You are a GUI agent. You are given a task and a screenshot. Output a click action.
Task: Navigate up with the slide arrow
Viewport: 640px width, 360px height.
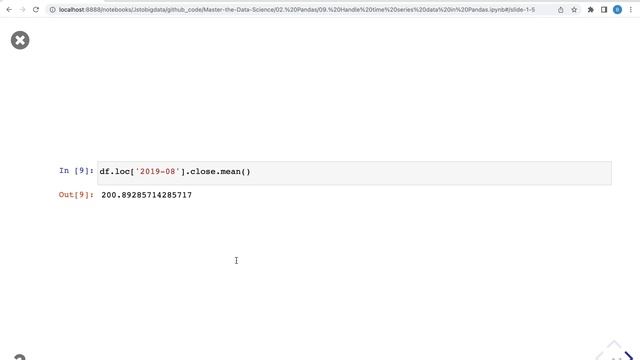pos(614,344)
